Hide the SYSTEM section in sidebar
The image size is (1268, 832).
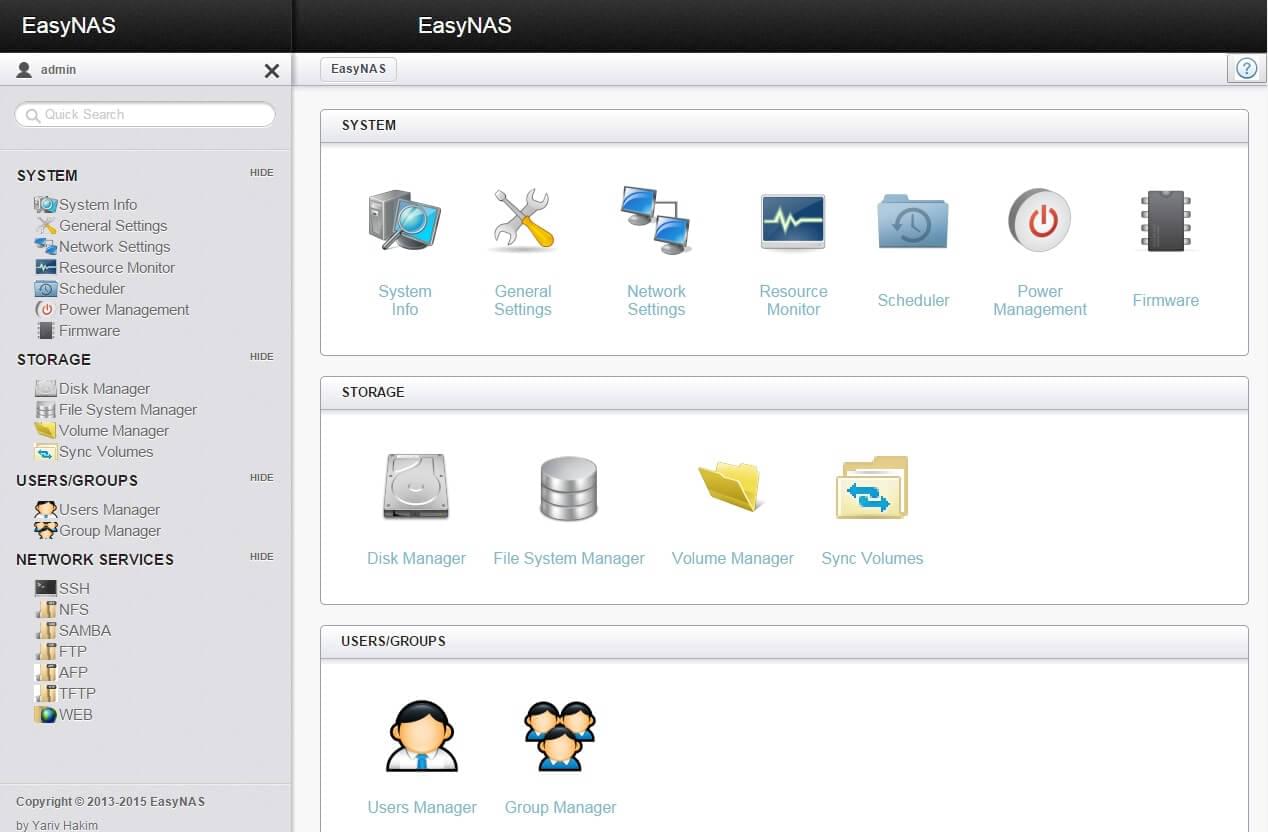(261, 173)
